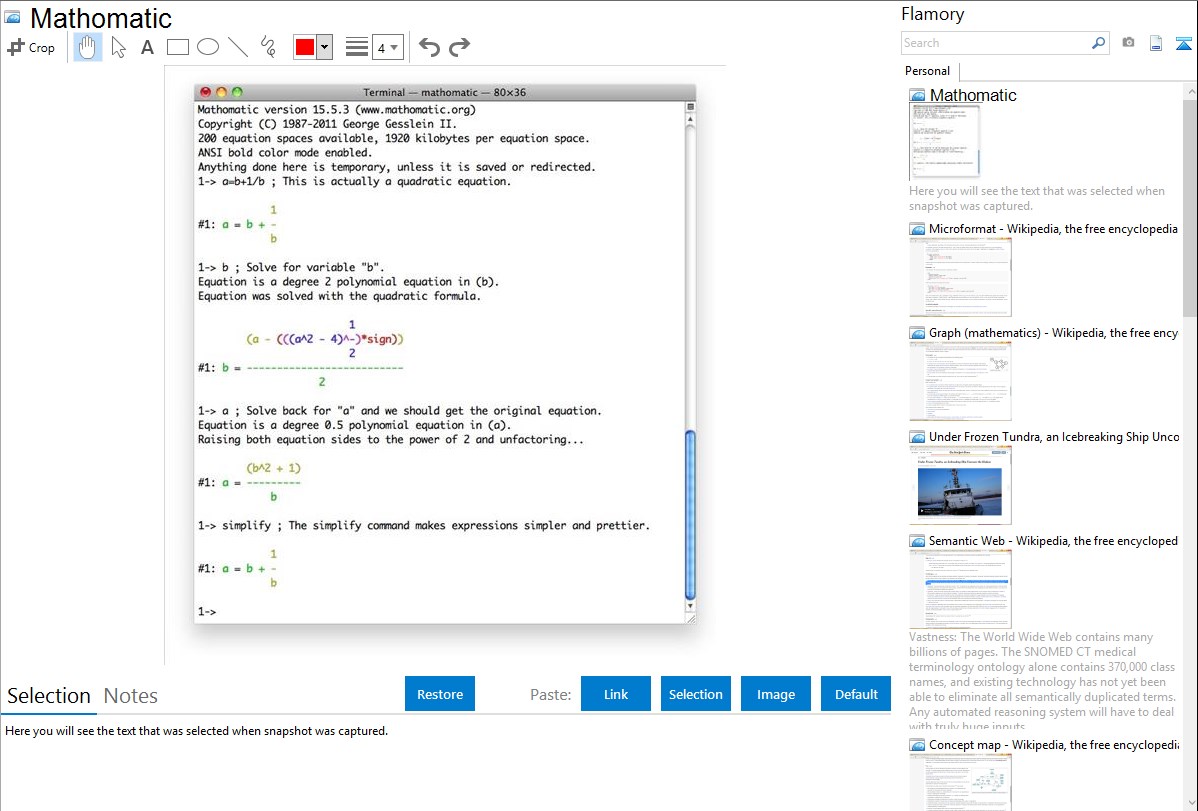Open the Graph (mathematics) snapshot thumbnail
The width and height of the screenshot is (1198, 811).
960,381
